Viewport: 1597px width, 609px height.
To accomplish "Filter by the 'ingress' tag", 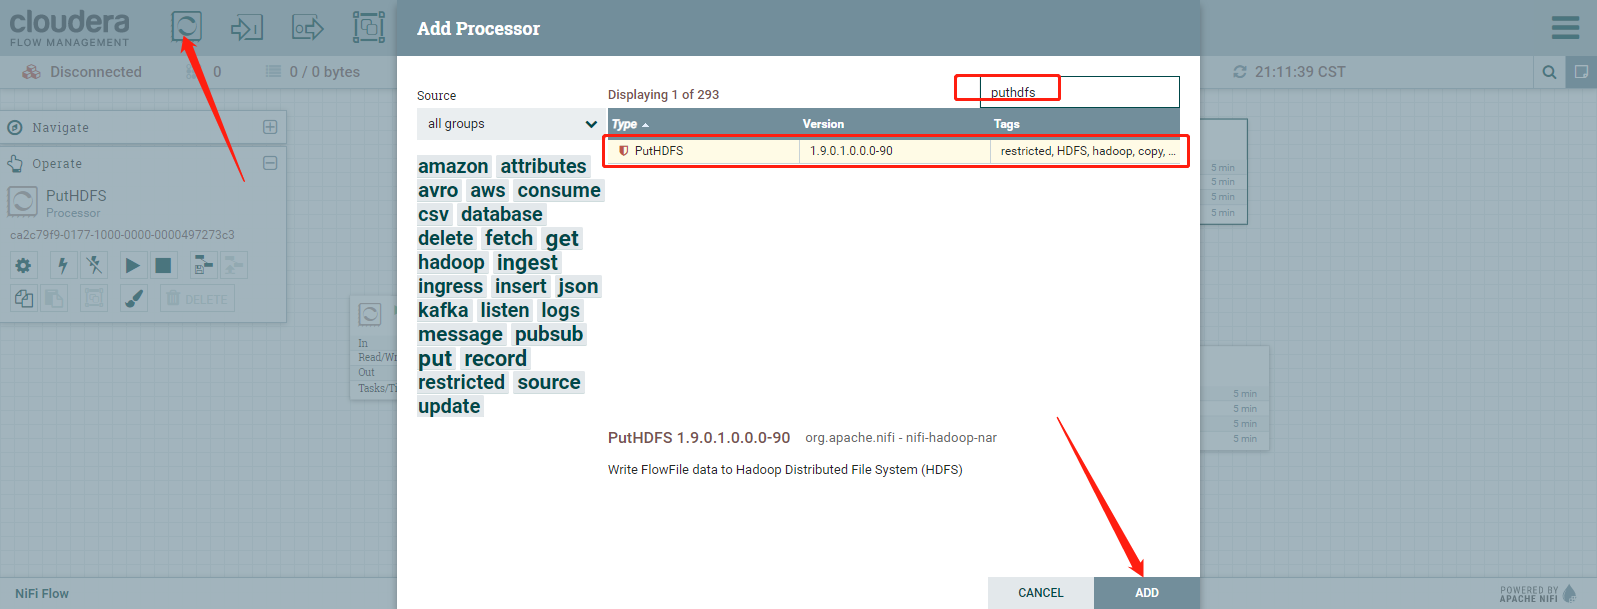I will coord(450,286).
